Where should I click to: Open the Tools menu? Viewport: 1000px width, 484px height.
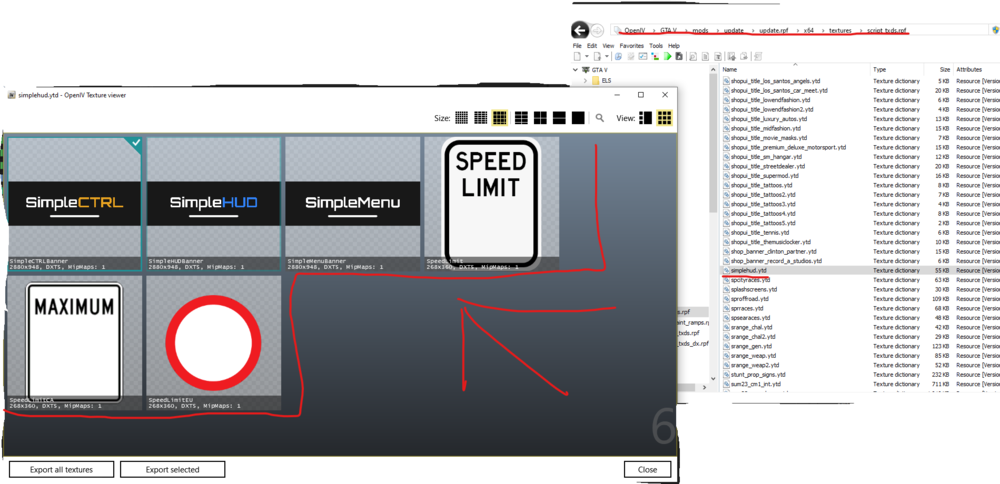pos(656,46)
